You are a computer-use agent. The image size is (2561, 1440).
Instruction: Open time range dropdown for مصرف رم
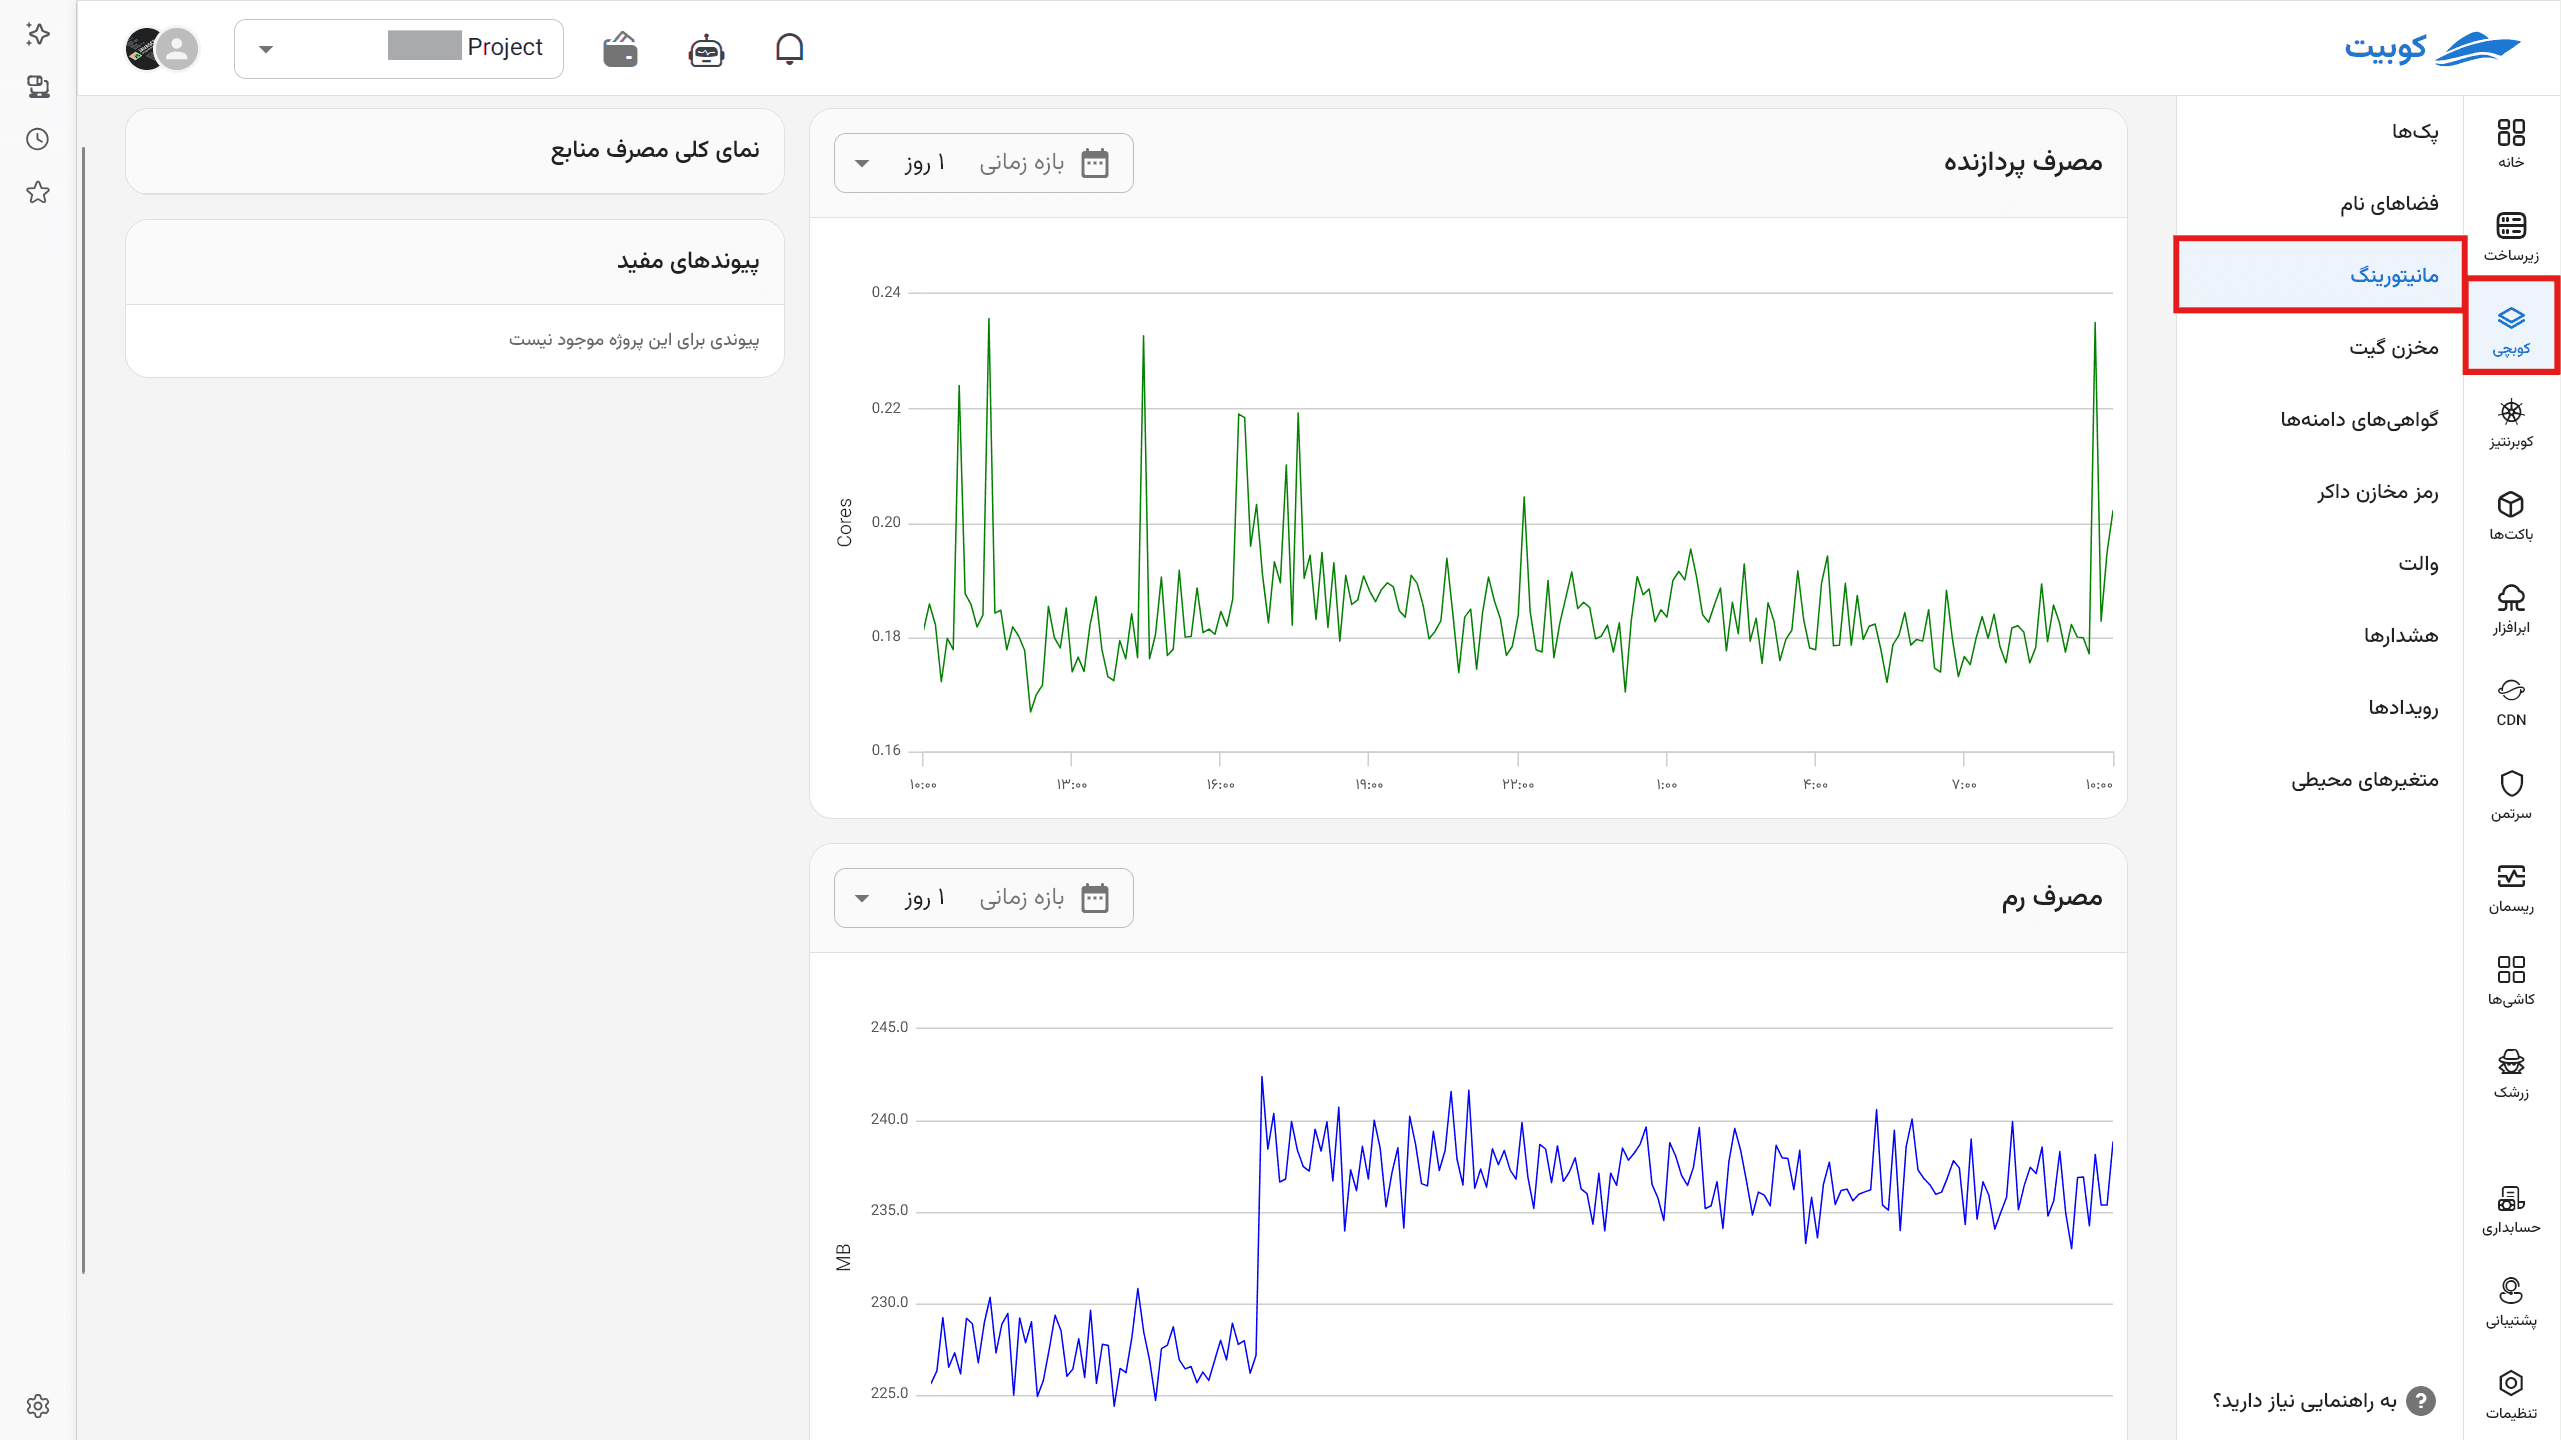click(x=984, y=898)
